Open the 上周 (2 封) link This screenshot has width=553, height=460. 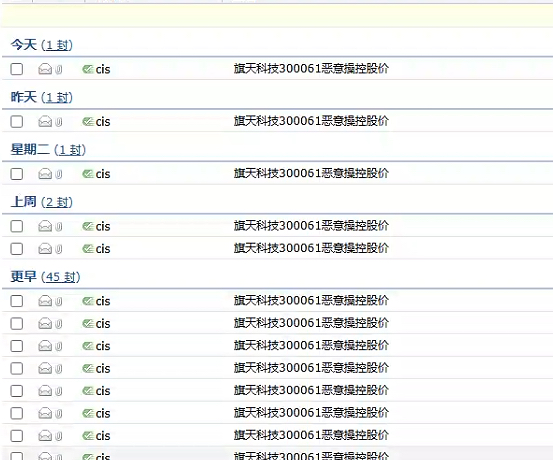click(57, 202)
